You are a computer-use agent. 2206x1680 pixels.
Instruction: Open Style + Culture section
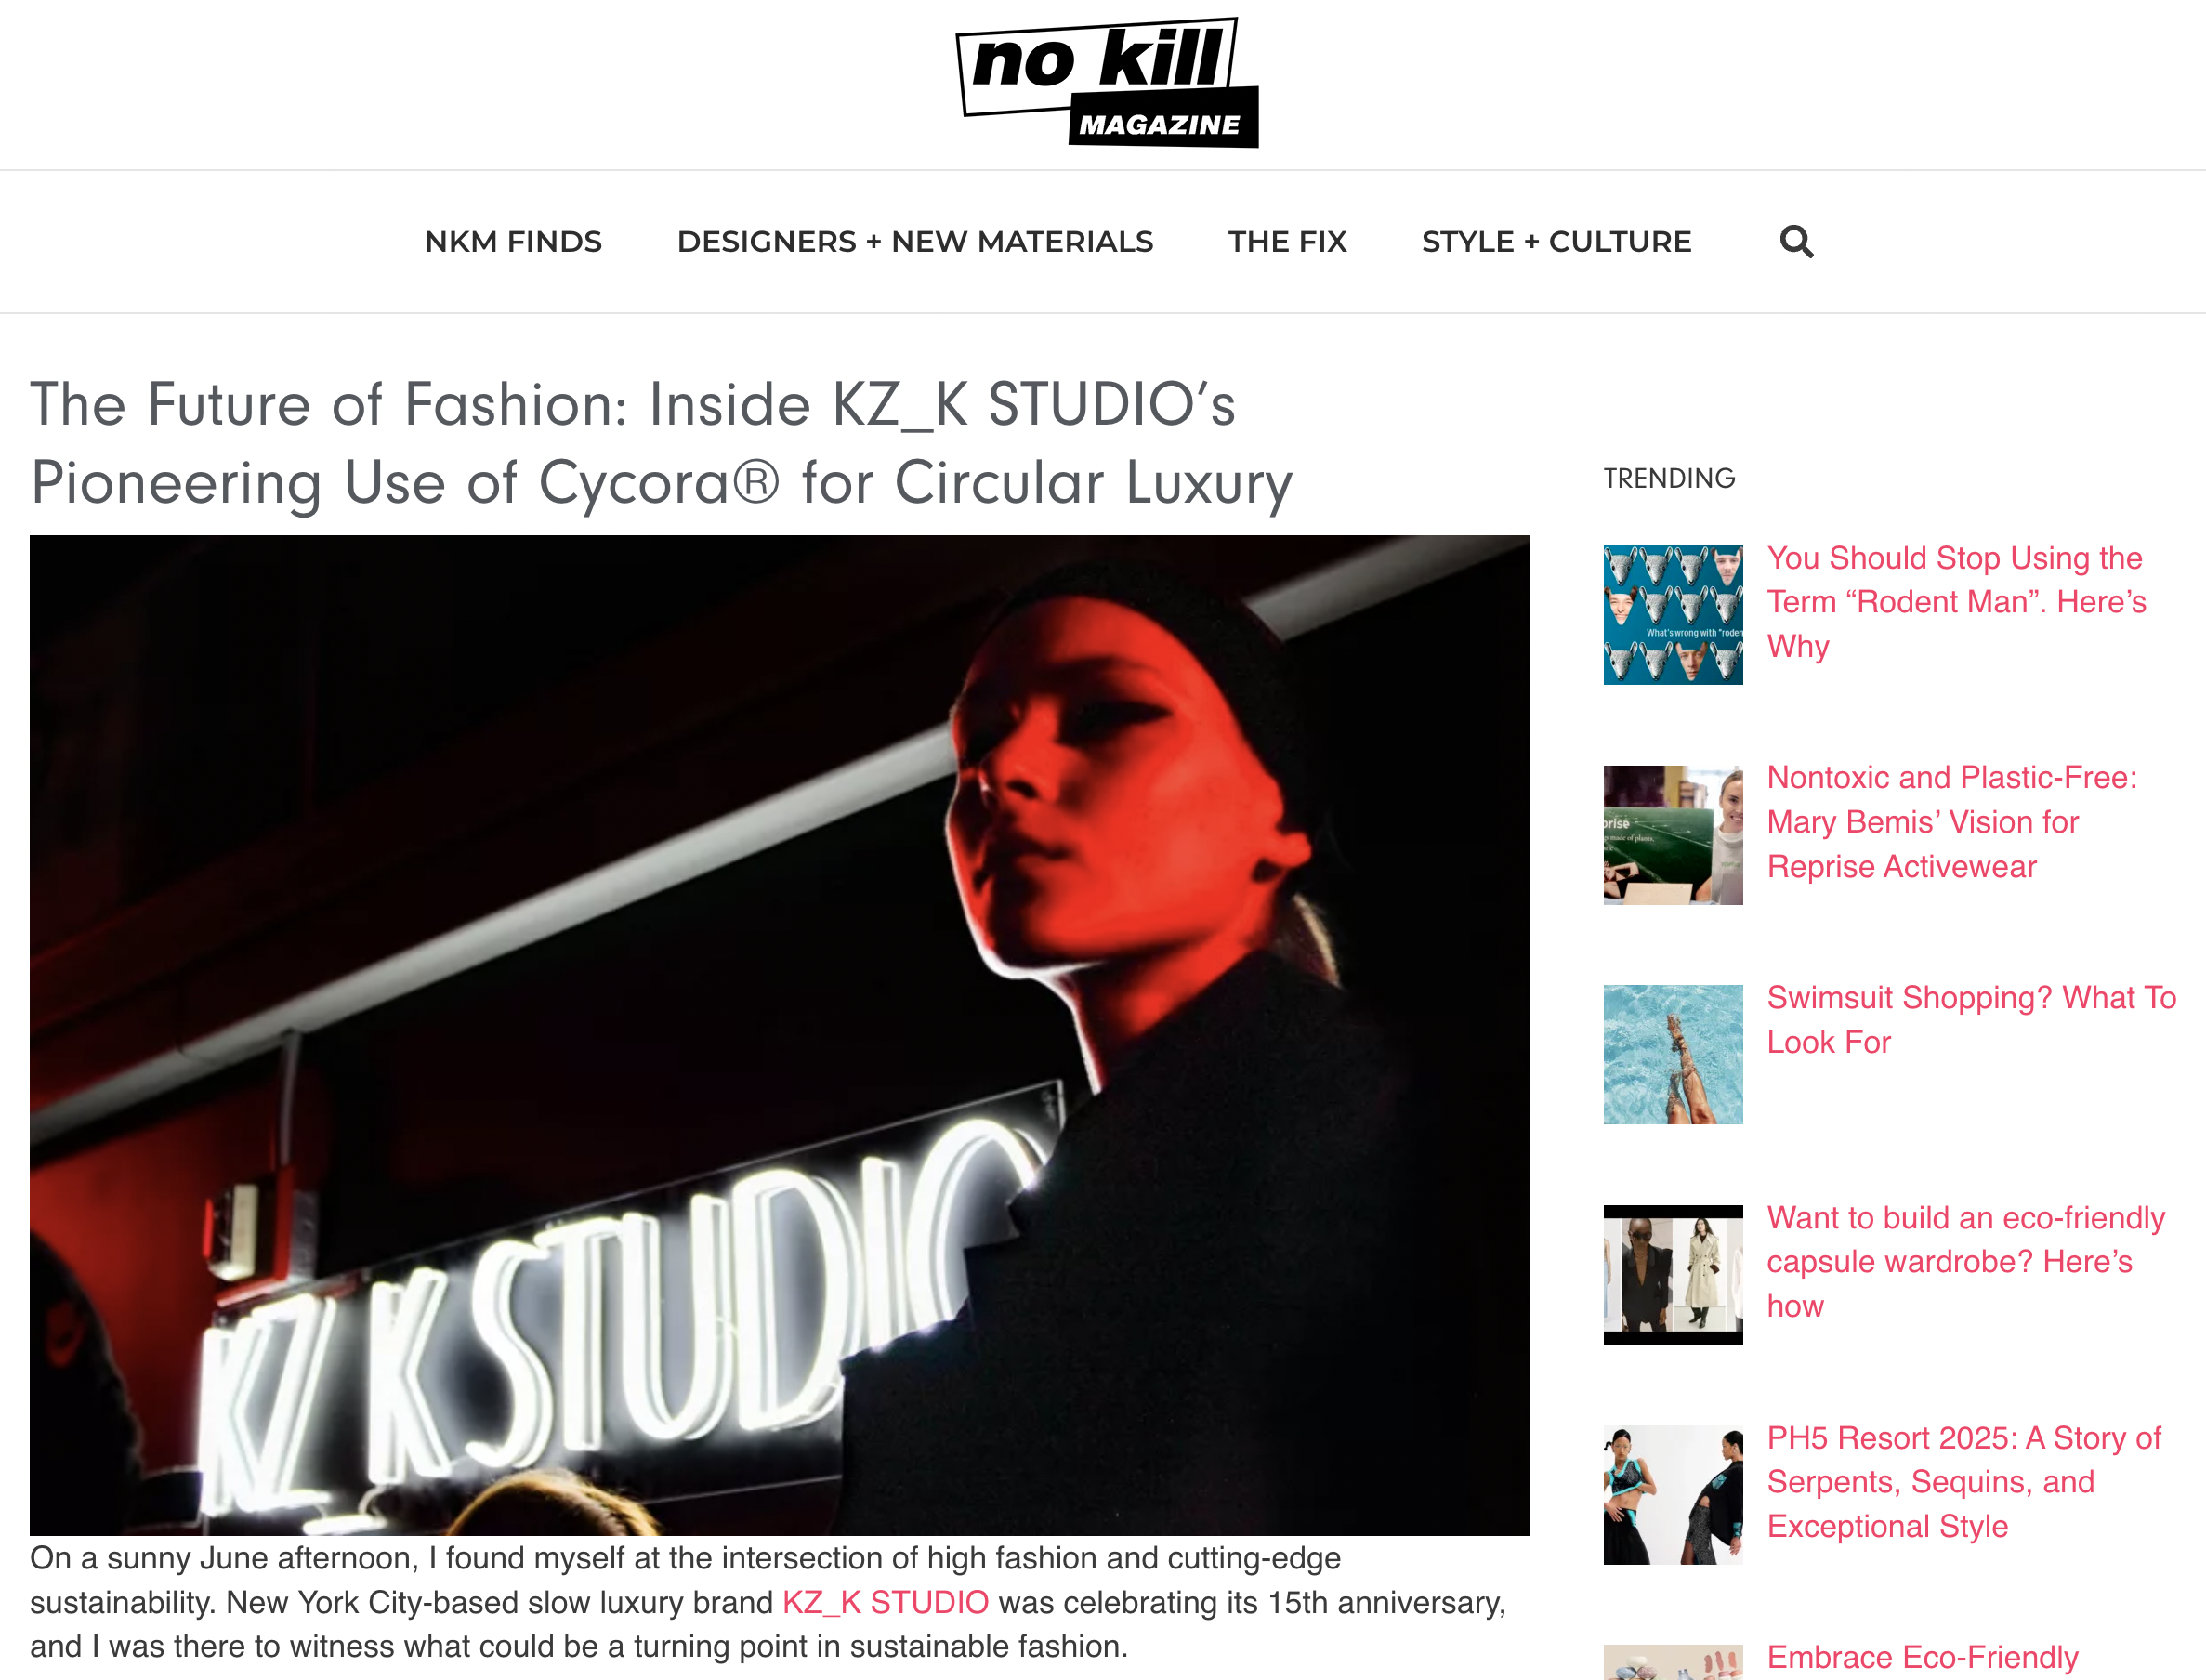click(x=1556, y=242)
